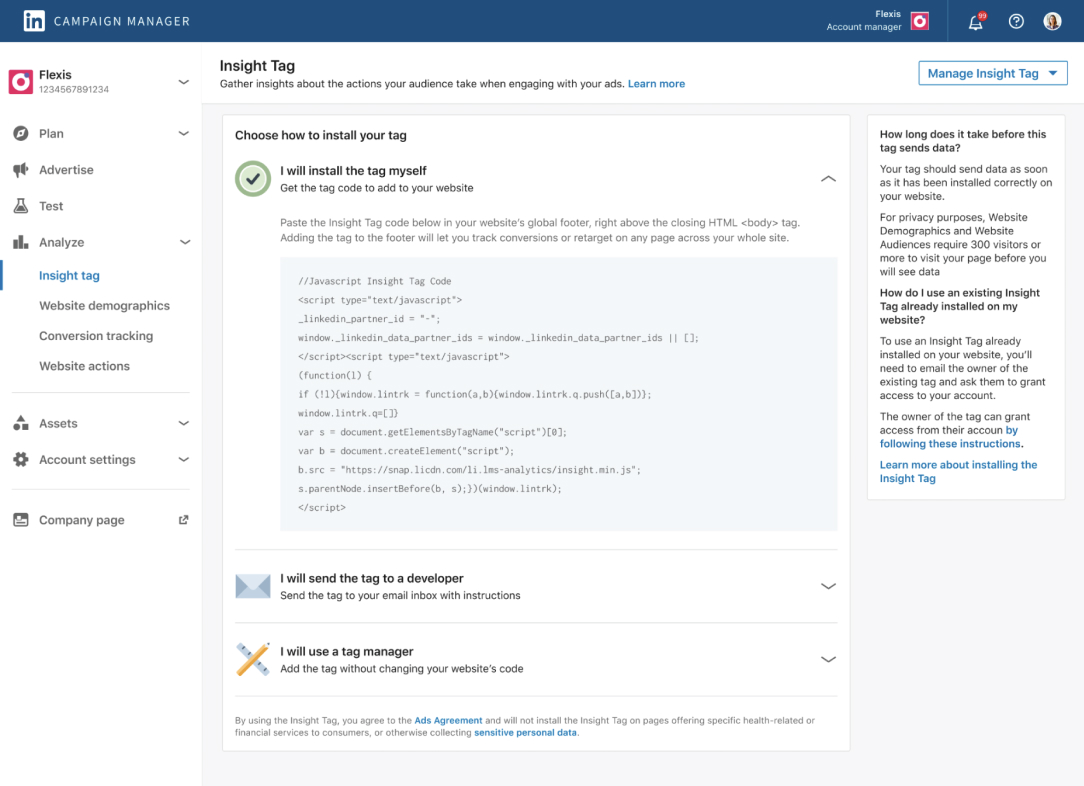Click the I will install the tag myself heading
The image size is (1084, 786).
(353, 171)
